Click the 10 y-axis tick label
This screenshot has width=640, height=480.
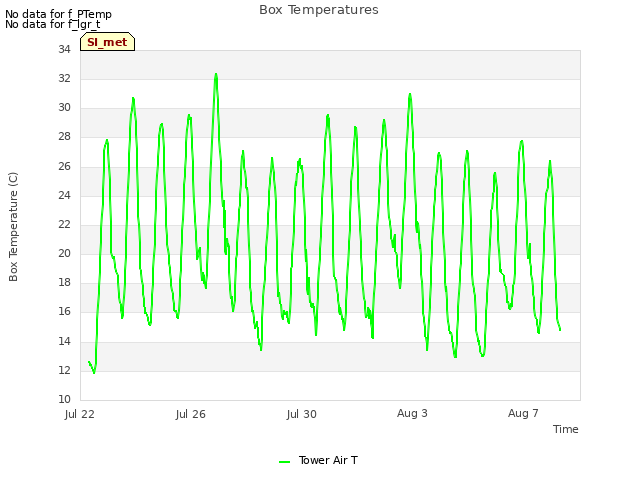coord(64,399)
